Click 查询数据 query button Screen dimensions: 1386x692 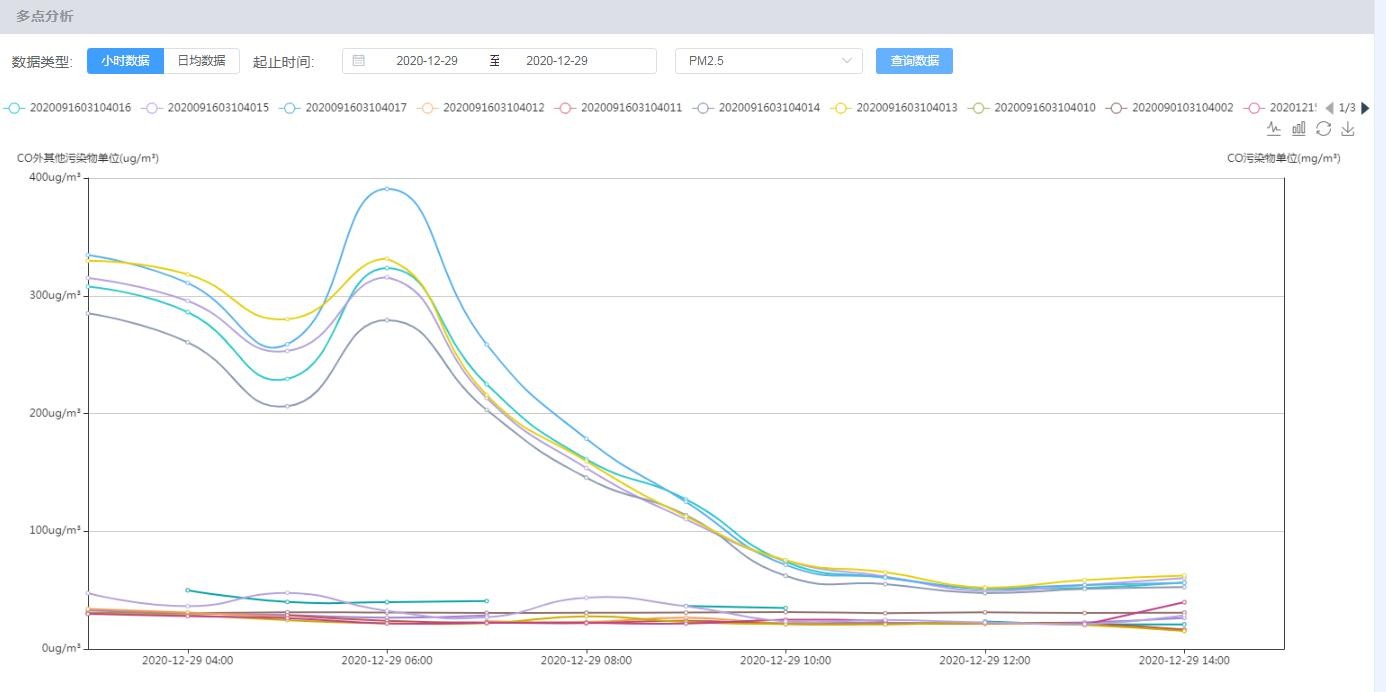(914, 61)
